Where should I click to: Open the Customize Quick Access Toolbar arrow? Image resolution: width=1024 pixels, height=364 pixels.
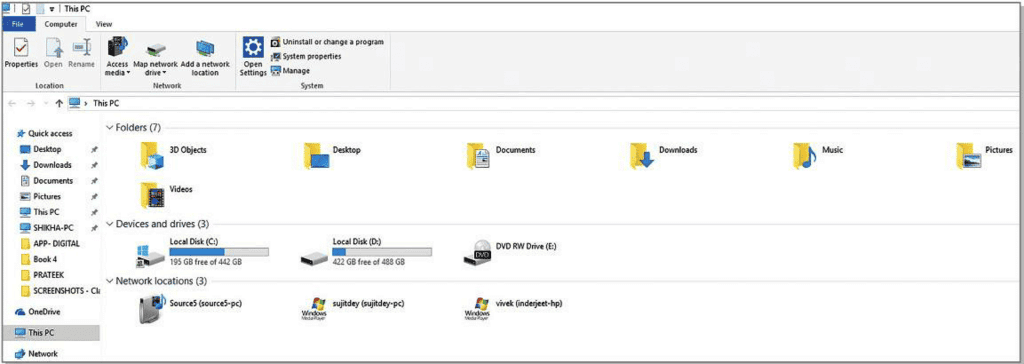(52, 9)
